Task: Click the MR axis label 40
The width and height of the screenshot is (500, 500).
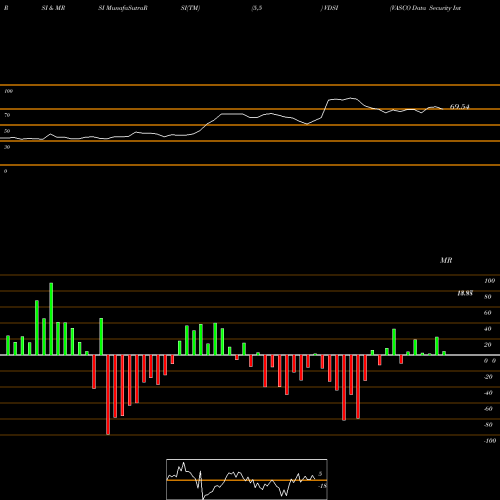Action: (x=488, y=329)
